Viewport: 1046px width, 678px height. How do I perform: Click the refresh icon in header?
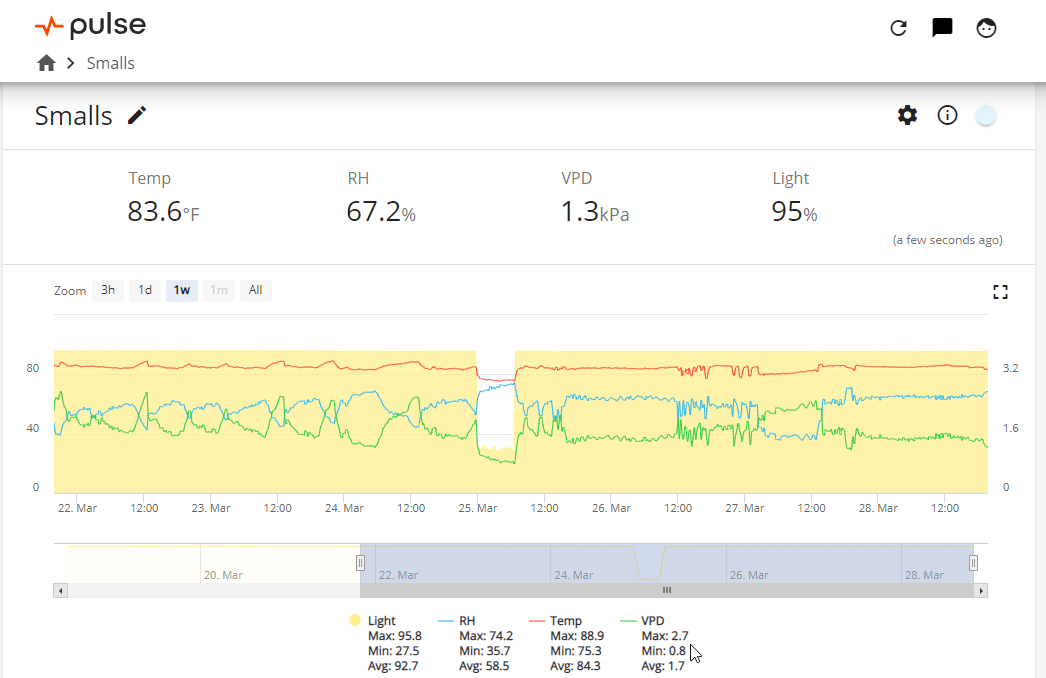(x=899, y=28)
